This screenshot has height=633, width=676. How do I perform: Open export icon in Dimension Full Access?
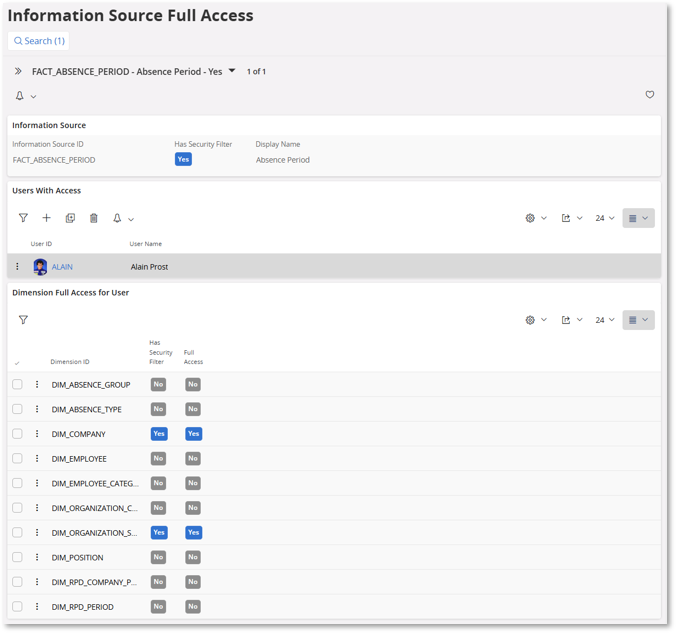(x=566, y=320)
